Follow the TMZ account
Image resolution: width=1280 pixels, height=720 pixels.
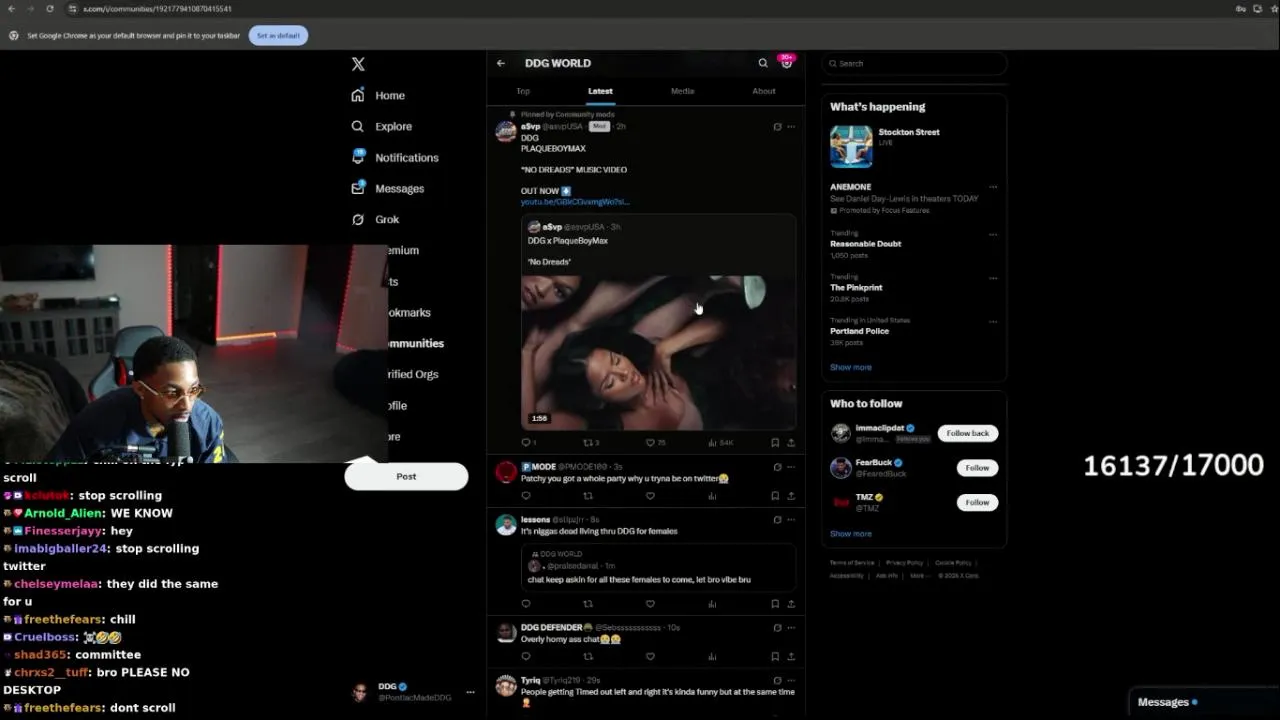point(977,503)
